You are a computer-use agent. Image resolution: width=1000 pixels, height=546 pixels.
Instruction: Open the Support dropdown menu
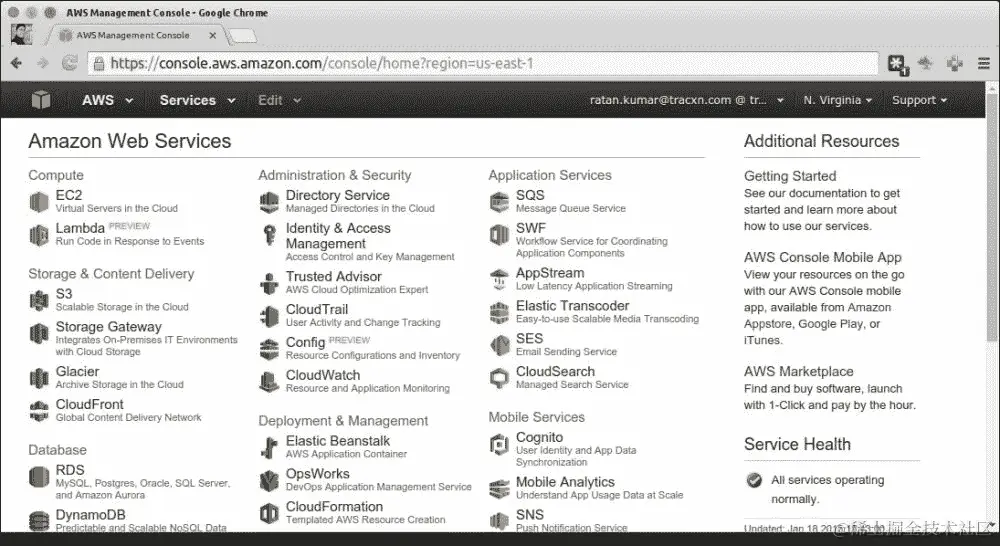pos(919,100)
